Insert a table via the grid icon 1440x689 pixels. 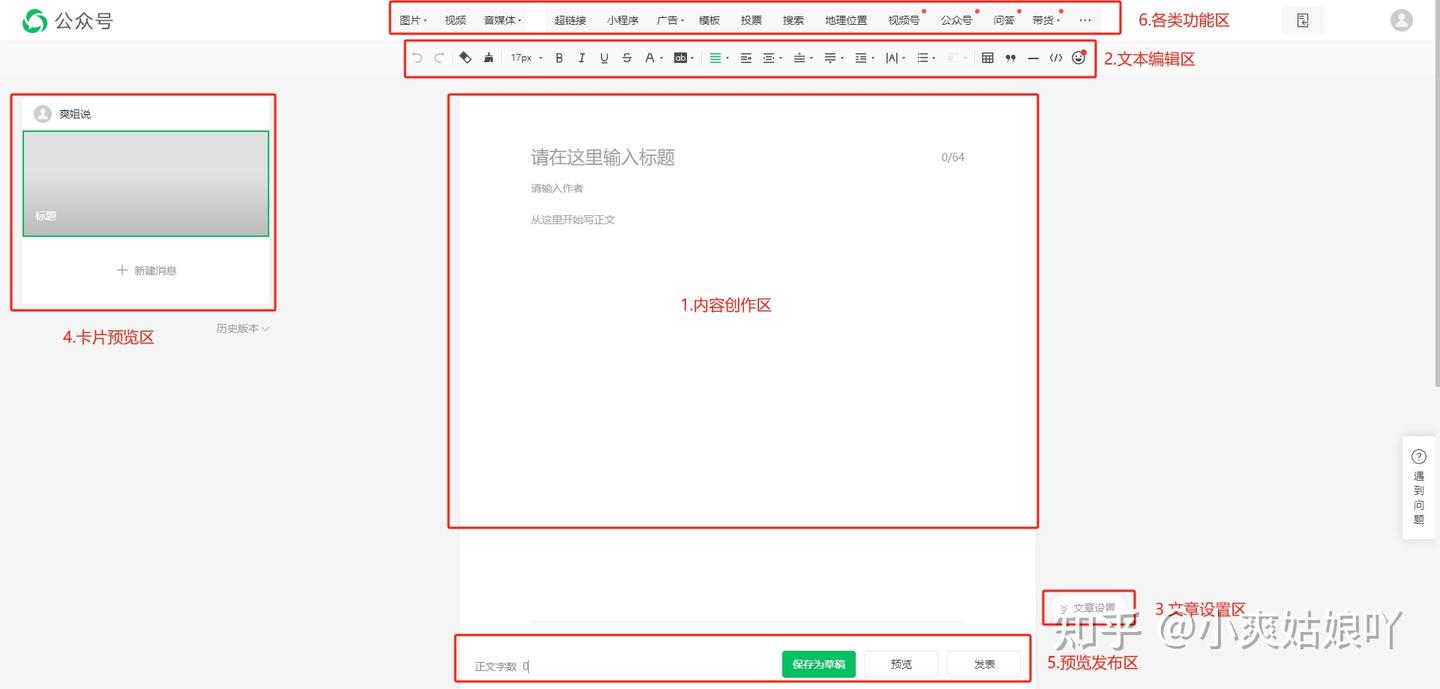click(988, 58)
